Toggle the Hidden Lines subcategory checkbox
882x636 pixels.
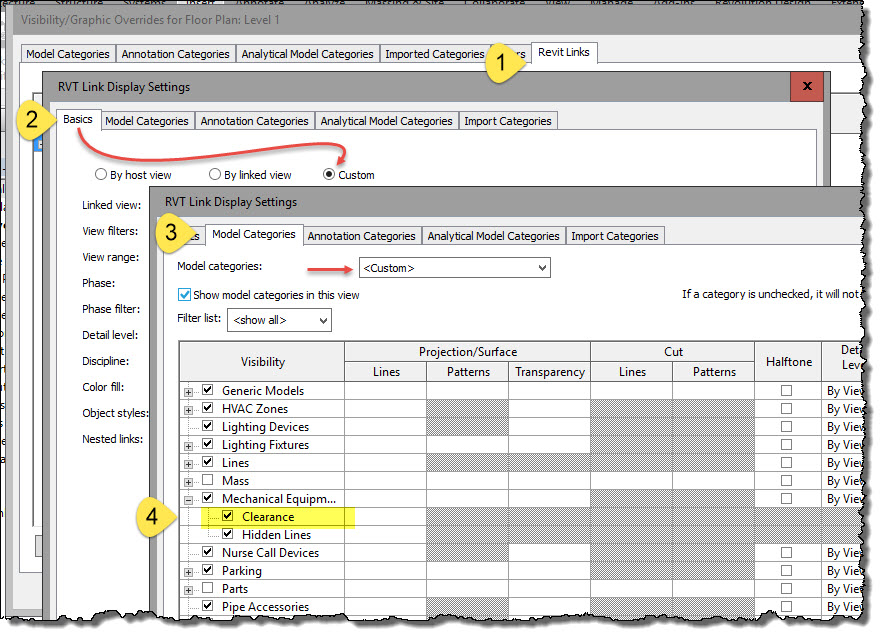(x=228, y=533)
